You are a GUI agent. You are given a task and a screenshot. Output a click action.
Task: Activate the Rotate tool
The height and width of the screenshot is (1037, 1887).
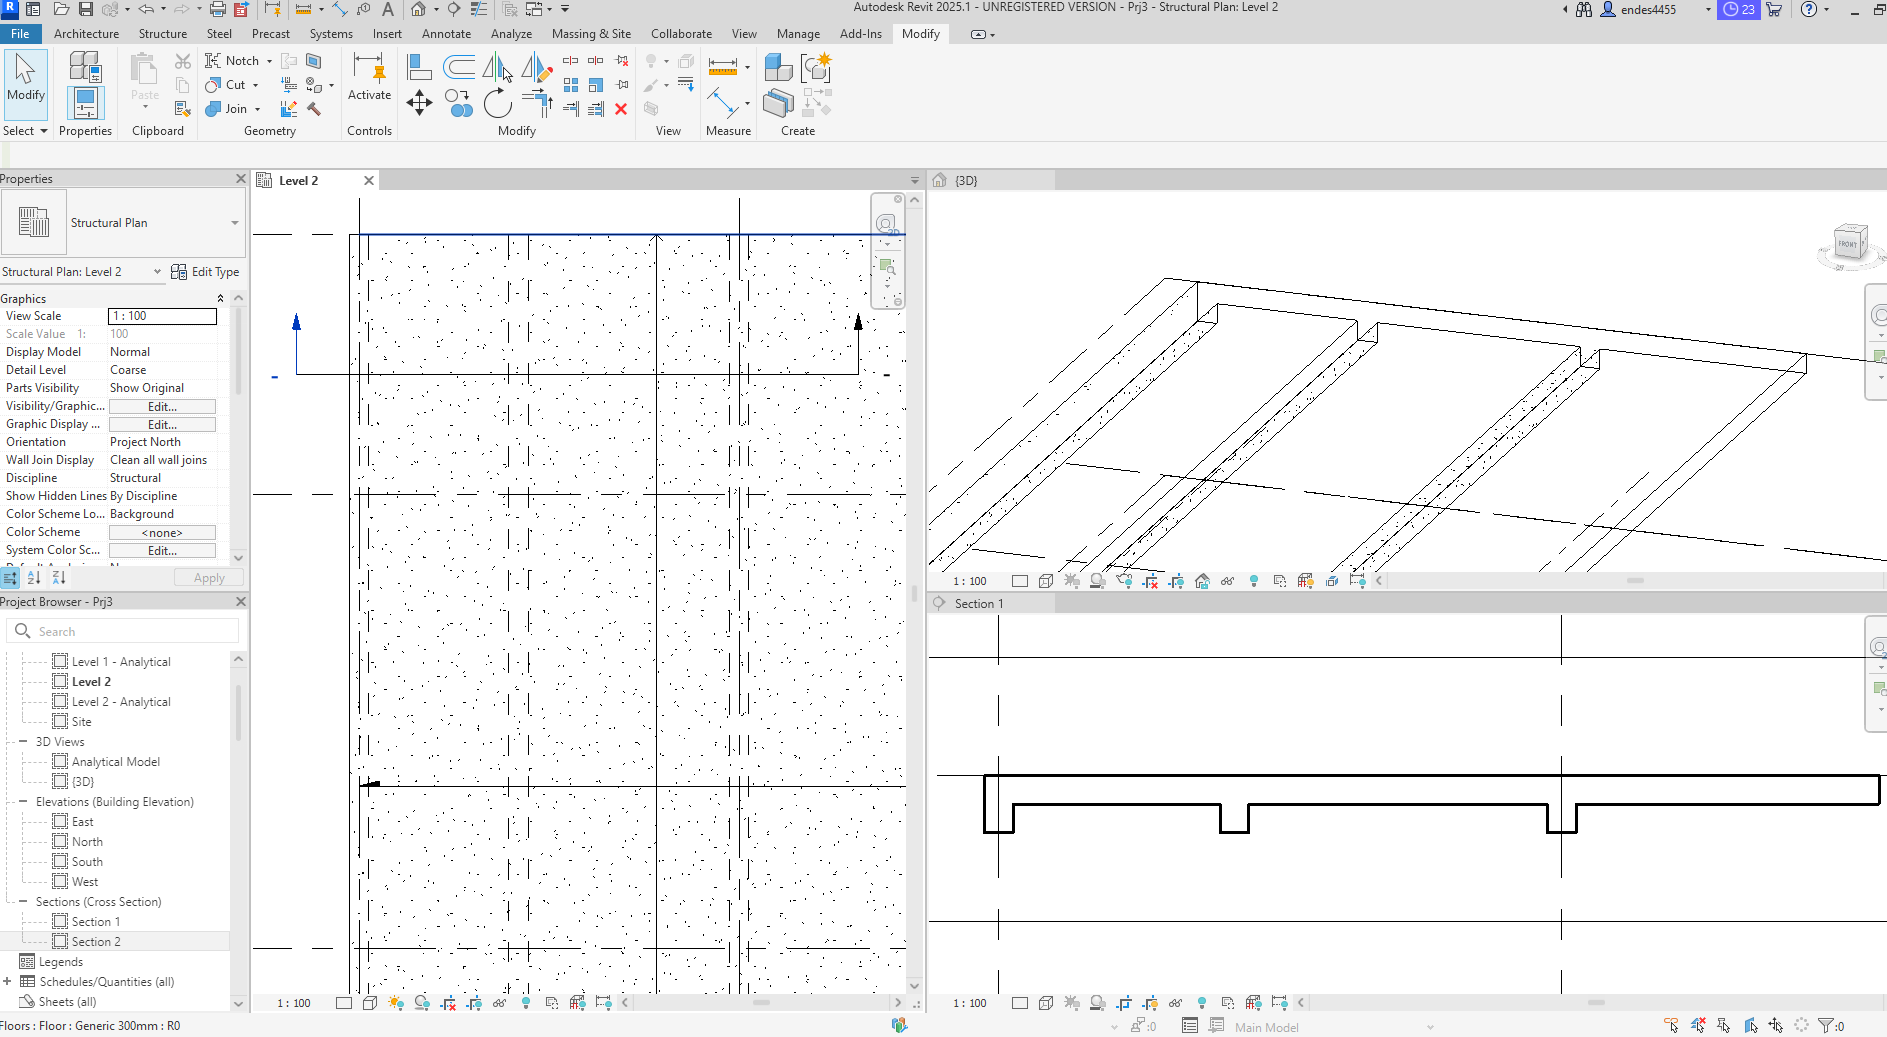pyautogui.click(x=498, y=104)
